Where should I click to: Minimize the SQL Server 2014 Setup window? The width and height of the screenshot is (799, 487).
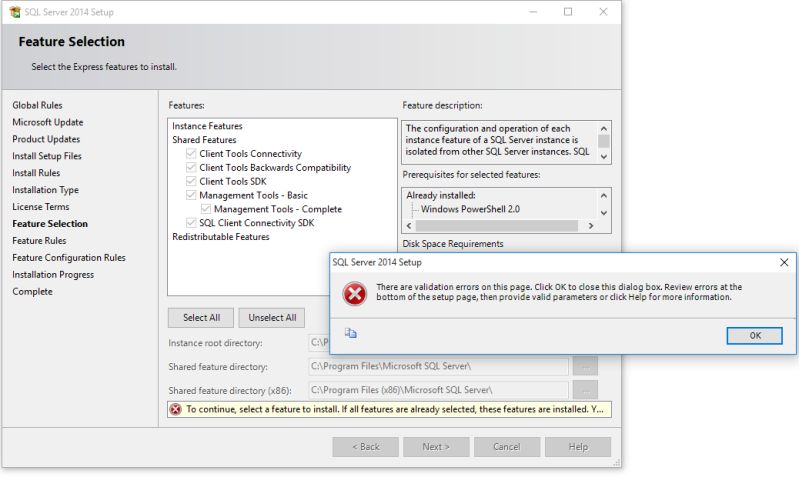(x=533, y=12)
